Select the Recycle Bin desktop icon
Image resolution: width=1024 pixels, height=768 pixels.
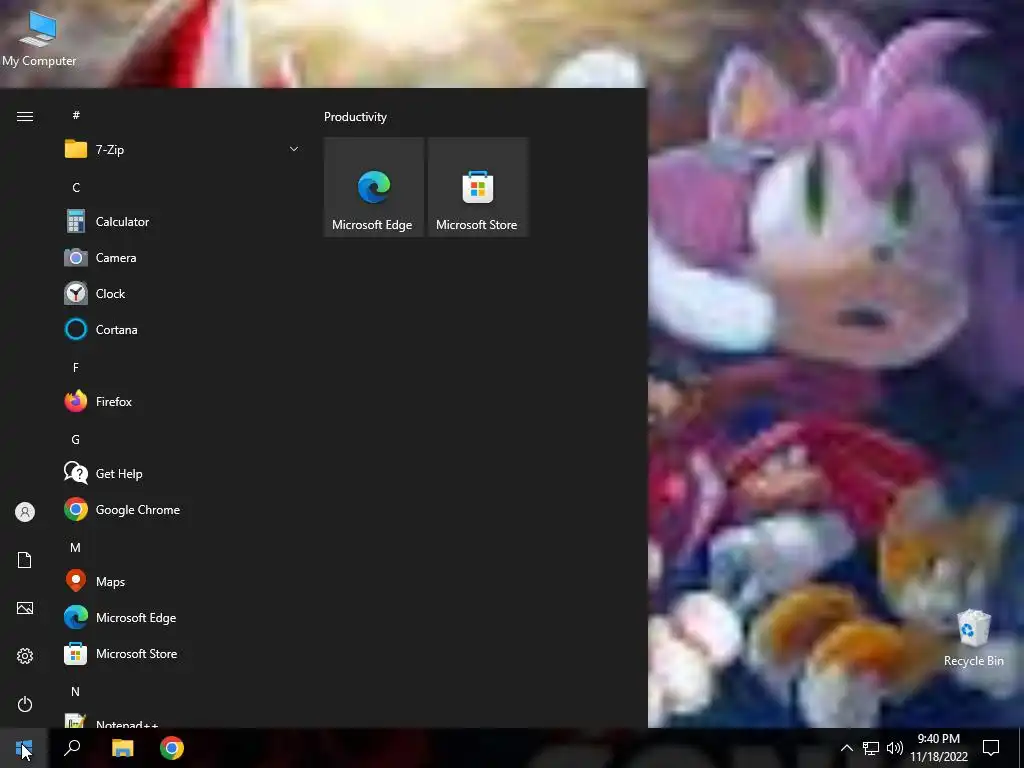click(x=973, y=638)
